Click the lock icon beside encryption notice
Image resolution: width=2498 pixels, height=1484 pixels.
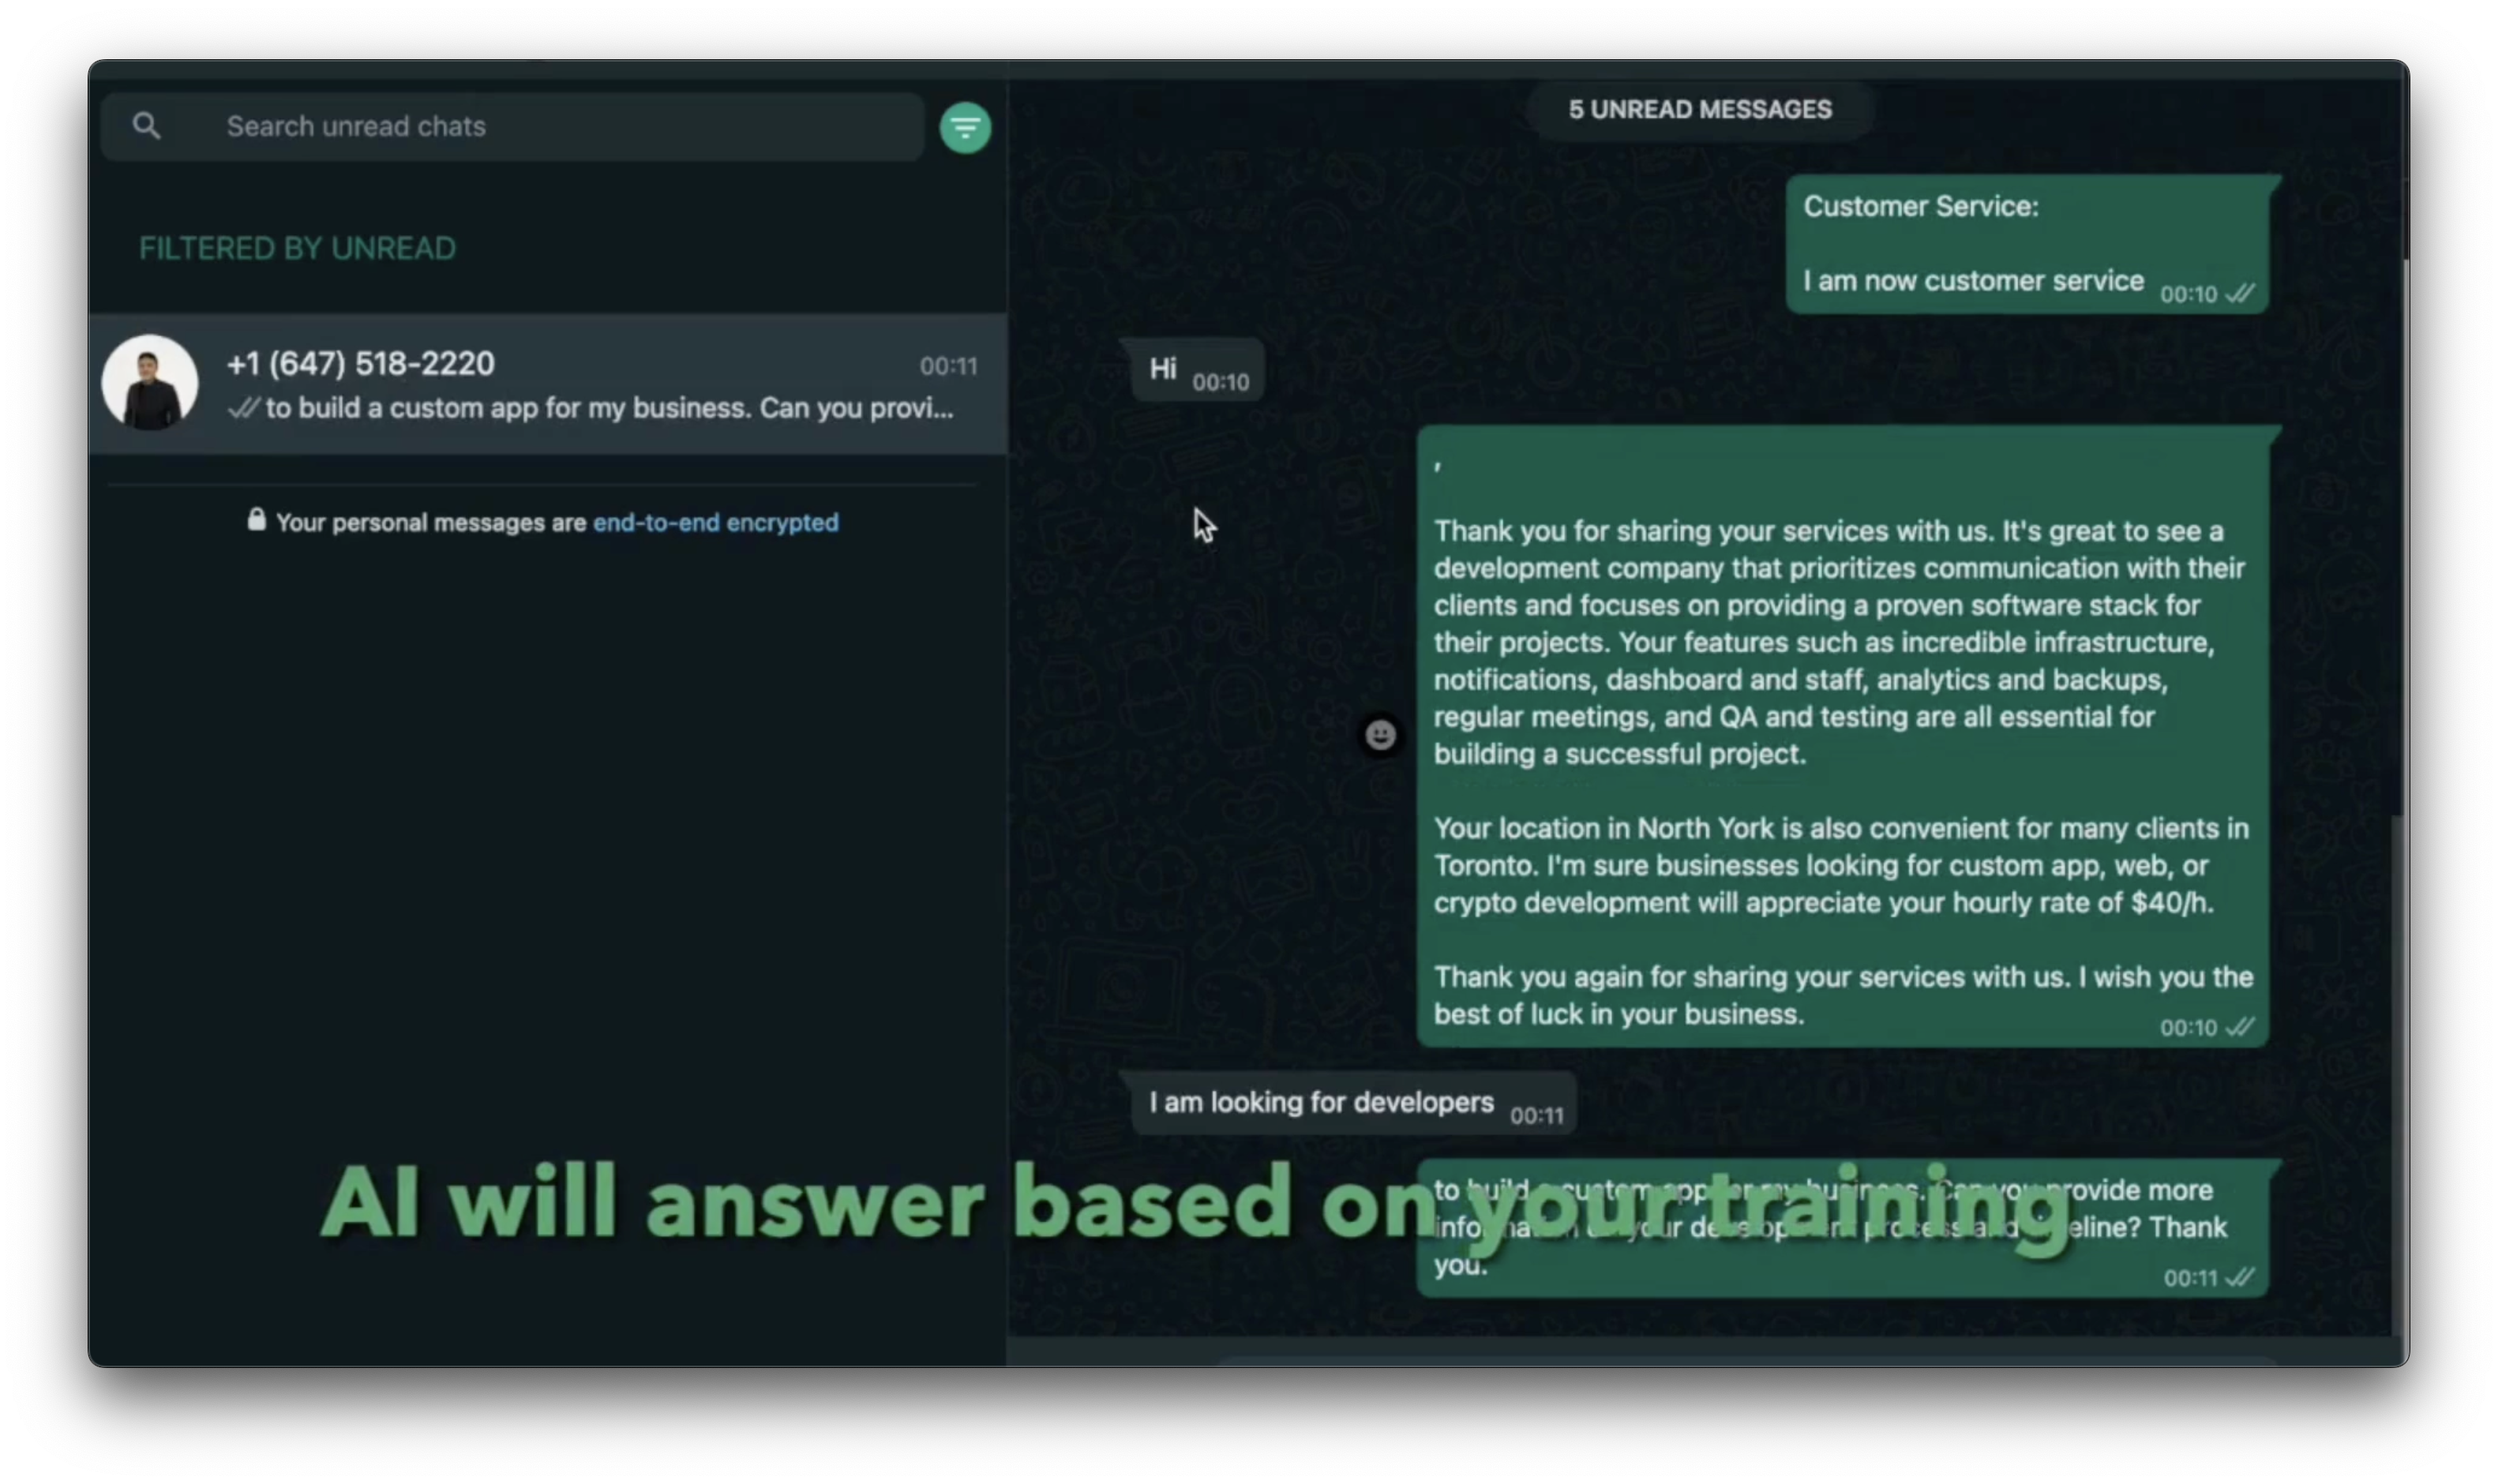pos(257,520)
